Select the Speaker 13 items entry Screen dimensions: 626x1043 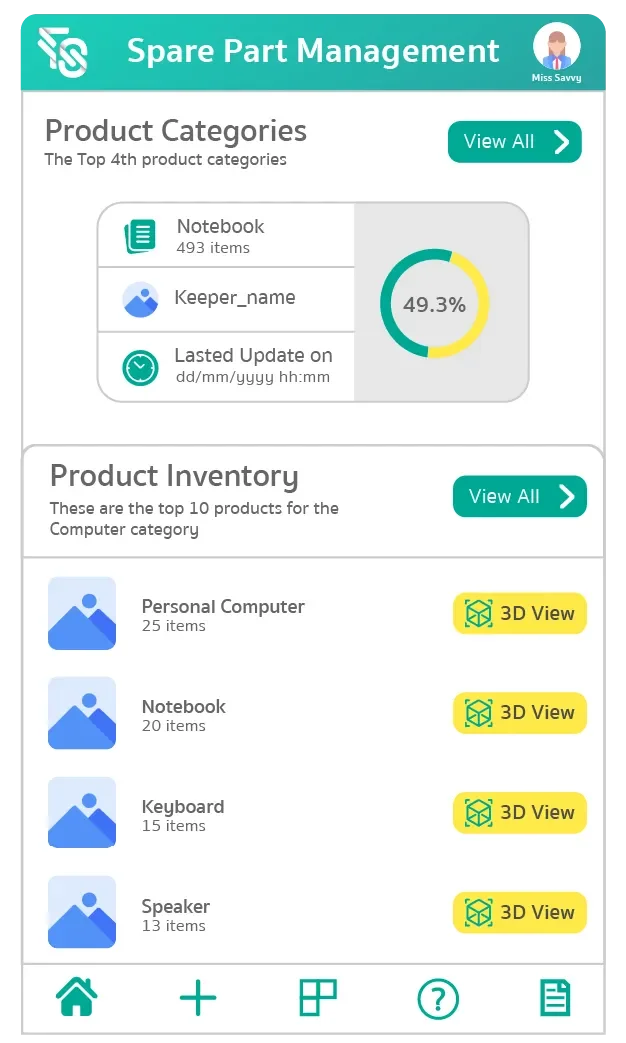point(176,914)
